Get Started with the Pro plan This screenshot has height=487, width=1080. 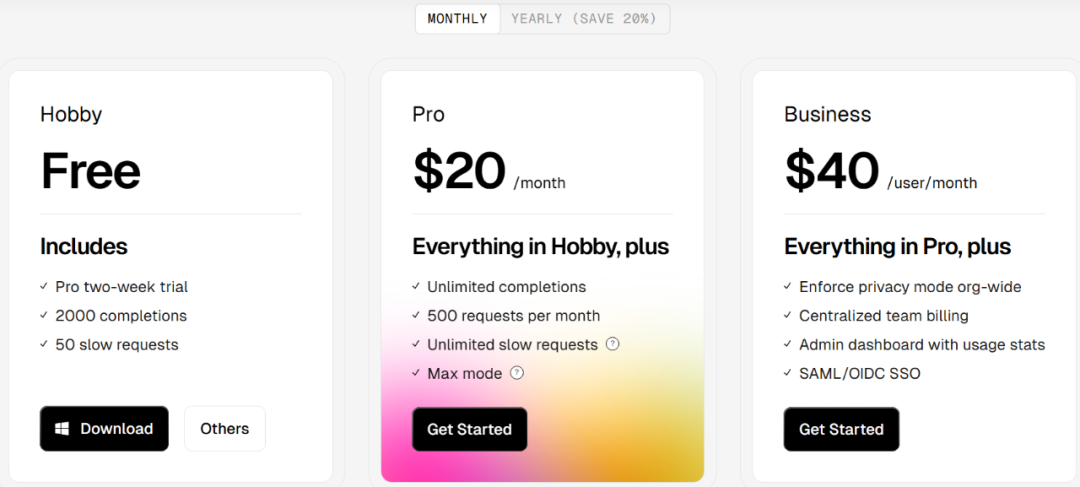[x=470, y=429]
